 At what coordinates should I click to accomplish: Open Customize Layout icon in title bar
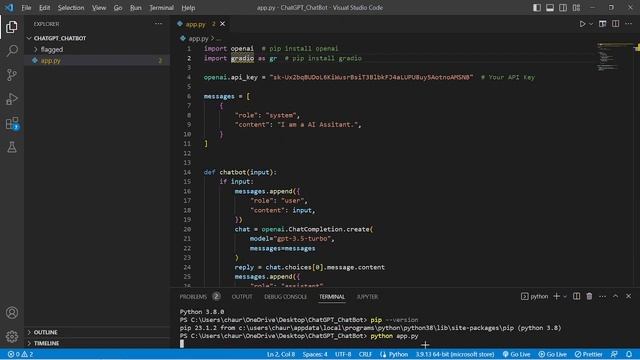click(576, 8)
